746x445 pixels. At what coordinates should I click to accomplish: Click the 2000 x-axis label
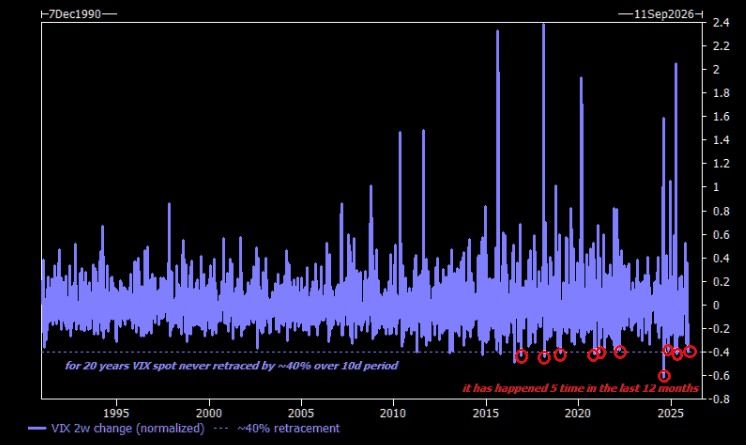click(209, 413)
